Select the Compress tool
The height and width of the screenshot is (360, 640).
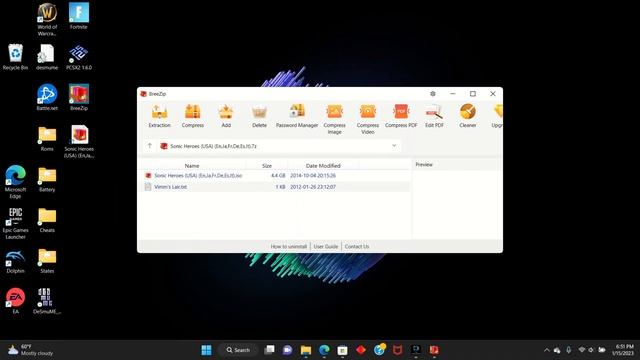pos(193,116)
